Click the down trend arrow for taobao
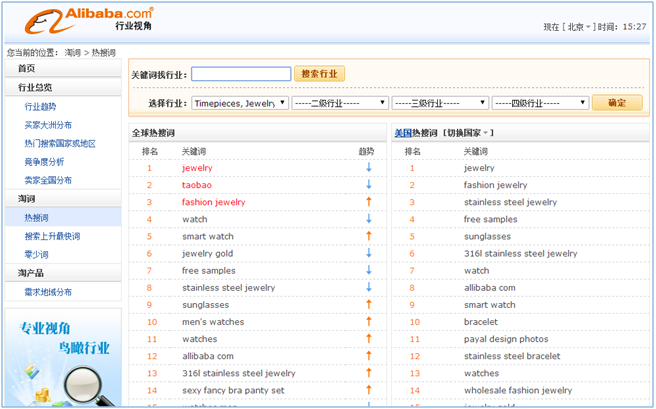The width and height of the screenshot is (656, 409). [x=369, y=184]
